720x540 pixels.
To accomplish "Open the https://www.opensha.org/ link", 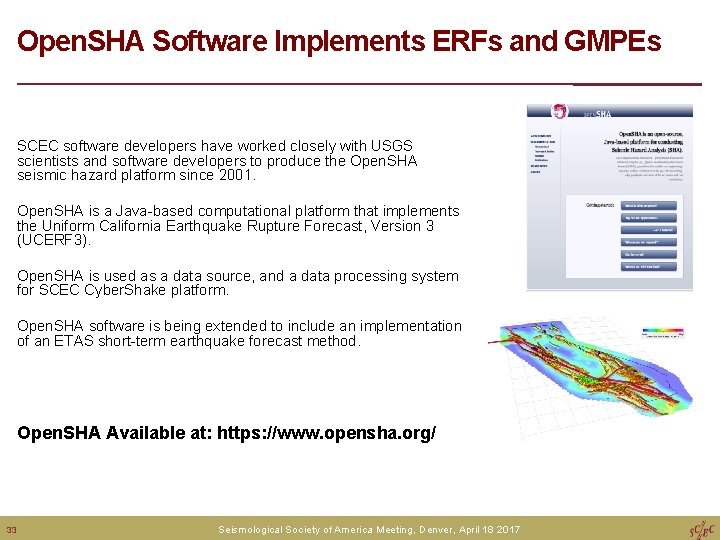I will pos(326,433).
